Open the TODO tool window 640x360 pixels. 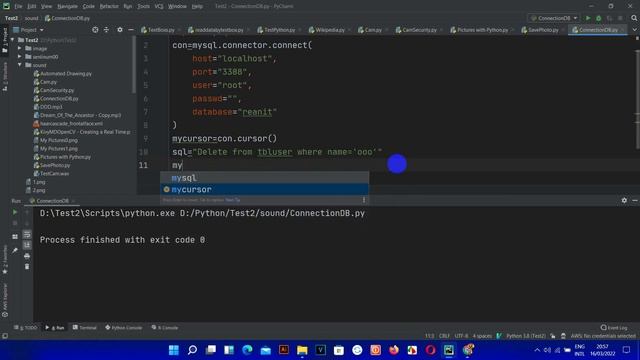pos(26,328)
